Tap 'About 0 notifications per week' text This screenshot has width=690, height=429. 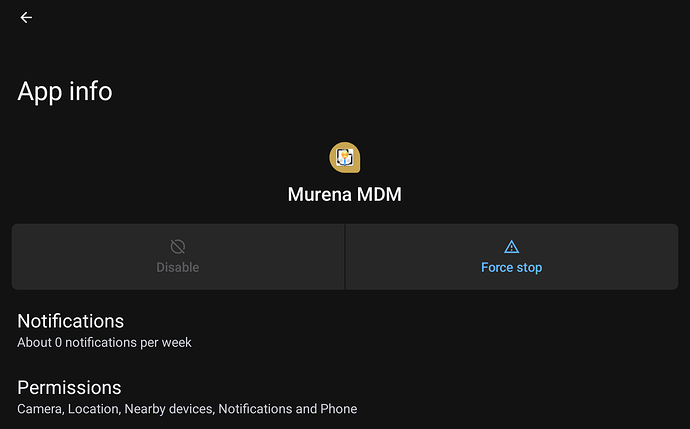click(104, 342)
